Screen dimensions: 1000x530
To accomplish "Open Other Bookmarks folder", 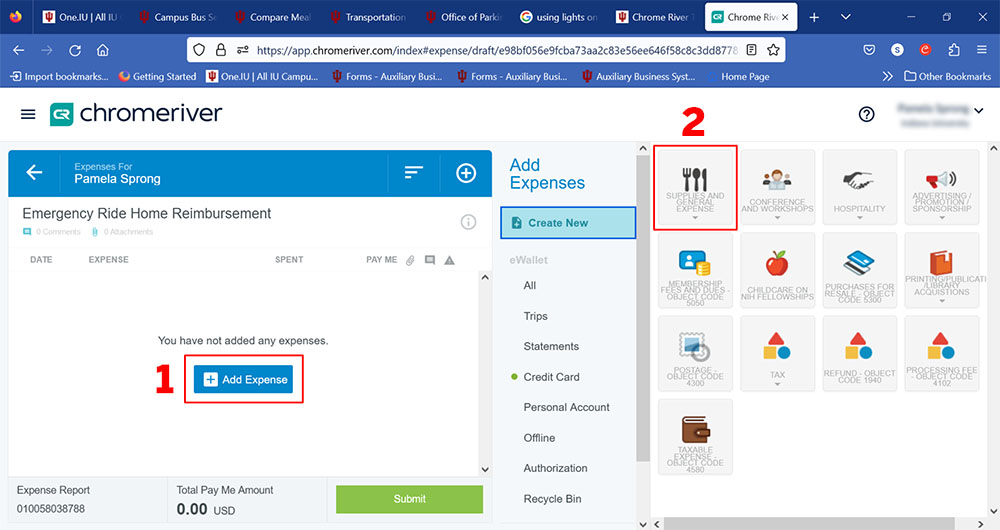I will (948, 77).
